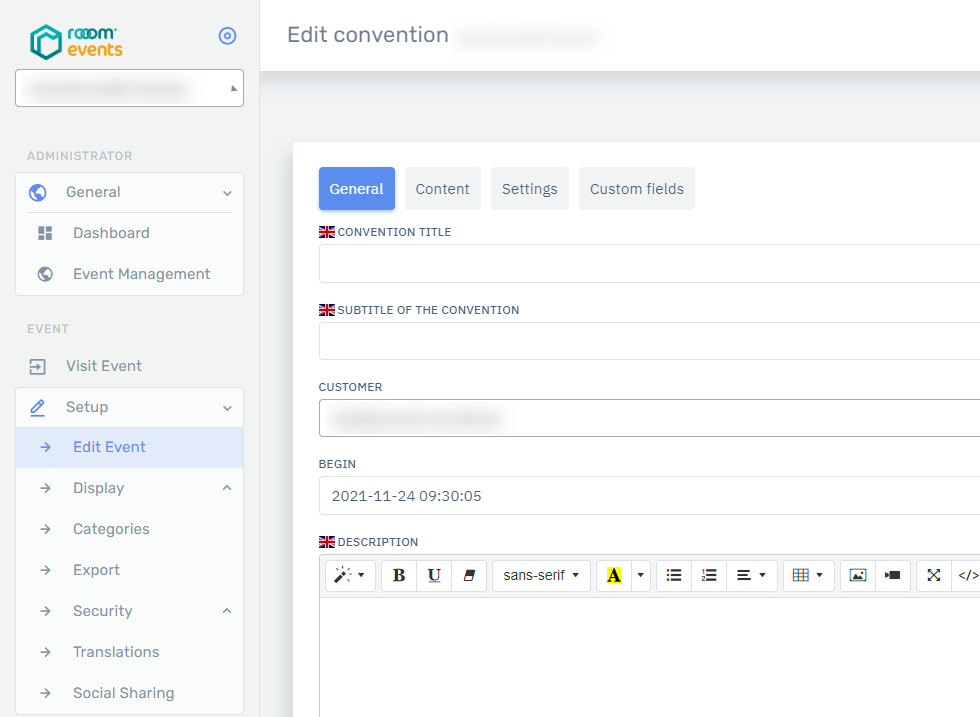980x717 pixels.
Task: Collapse the General section chevron
Action: (228, 193)
